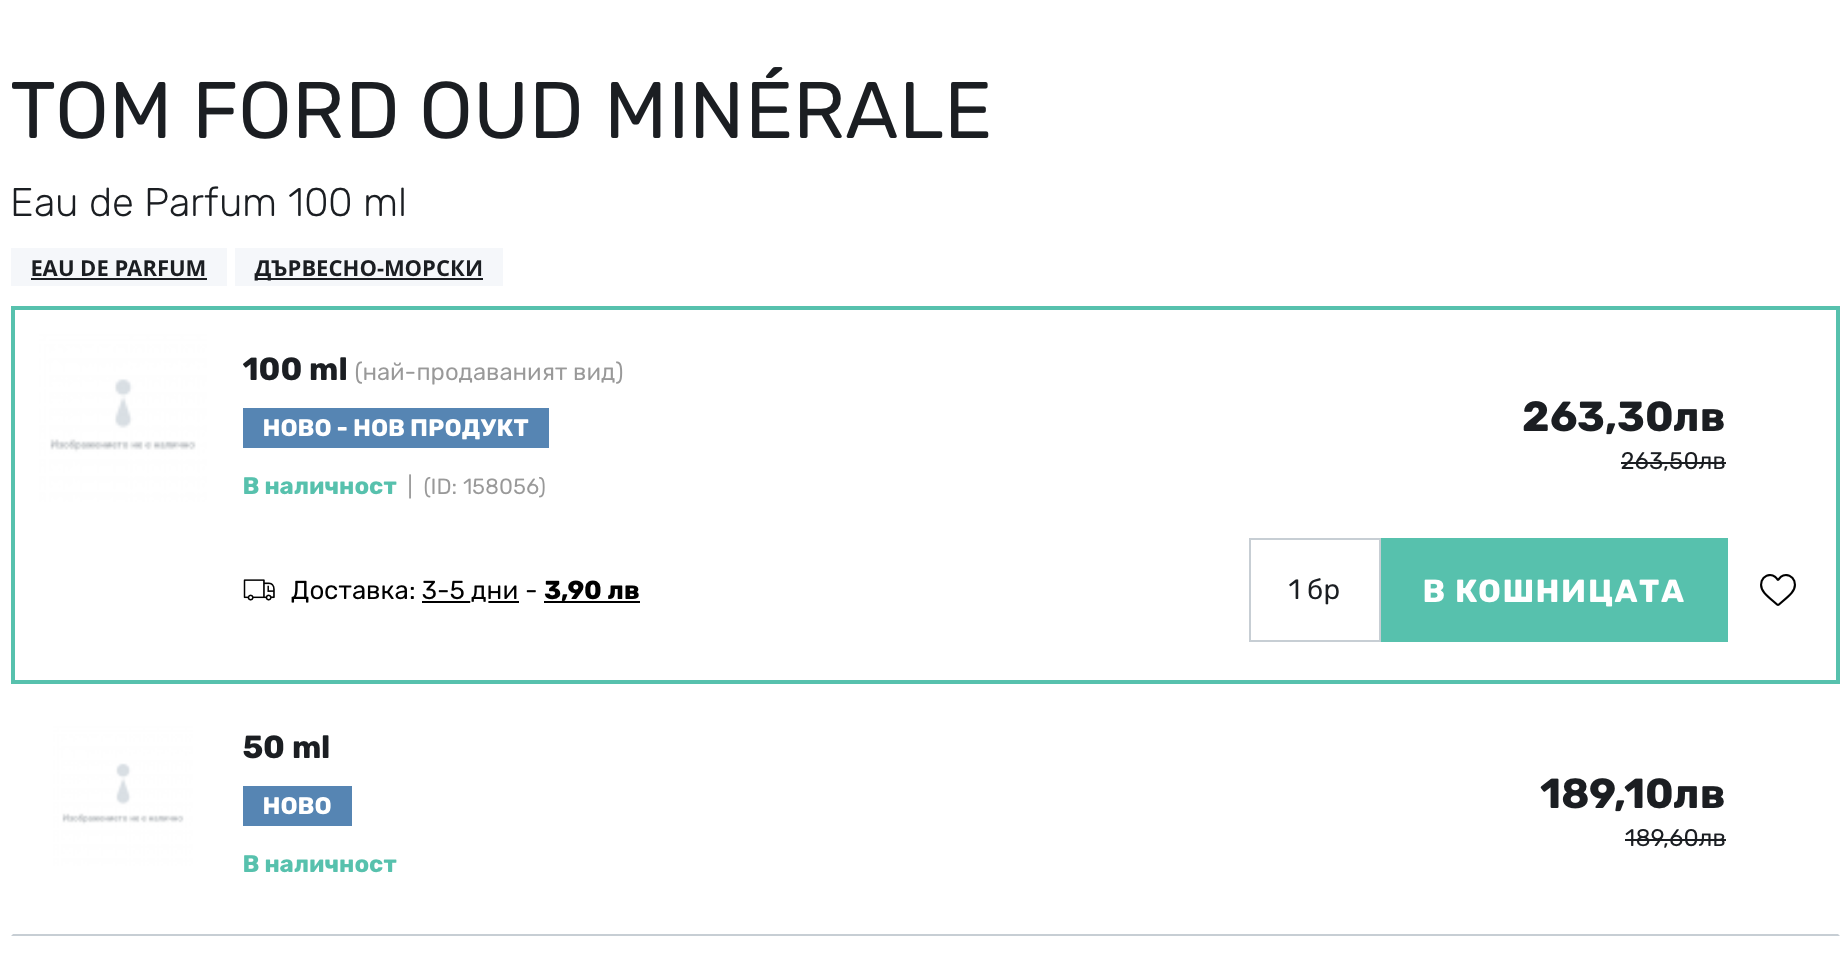Open the EAU DE PARFUM tag link
The width and height of the screenshot is (1847, 969).
118,268
